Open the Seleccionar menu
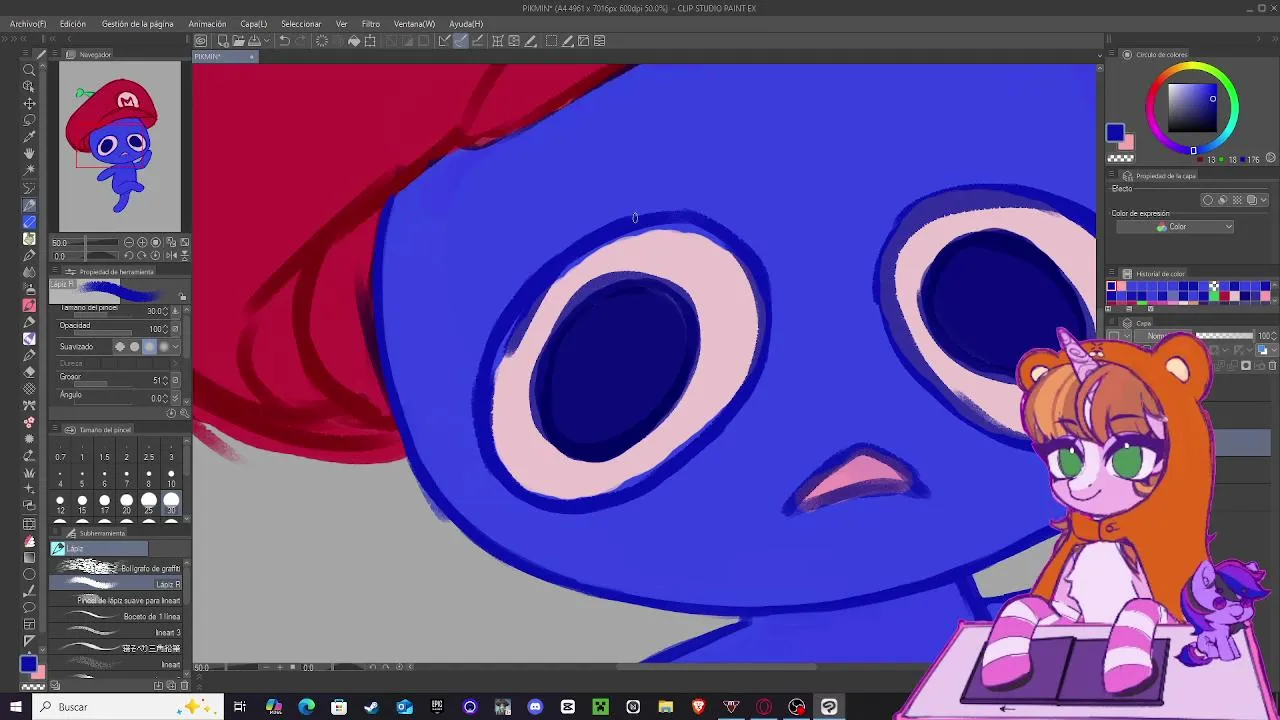 pos(301,24)
